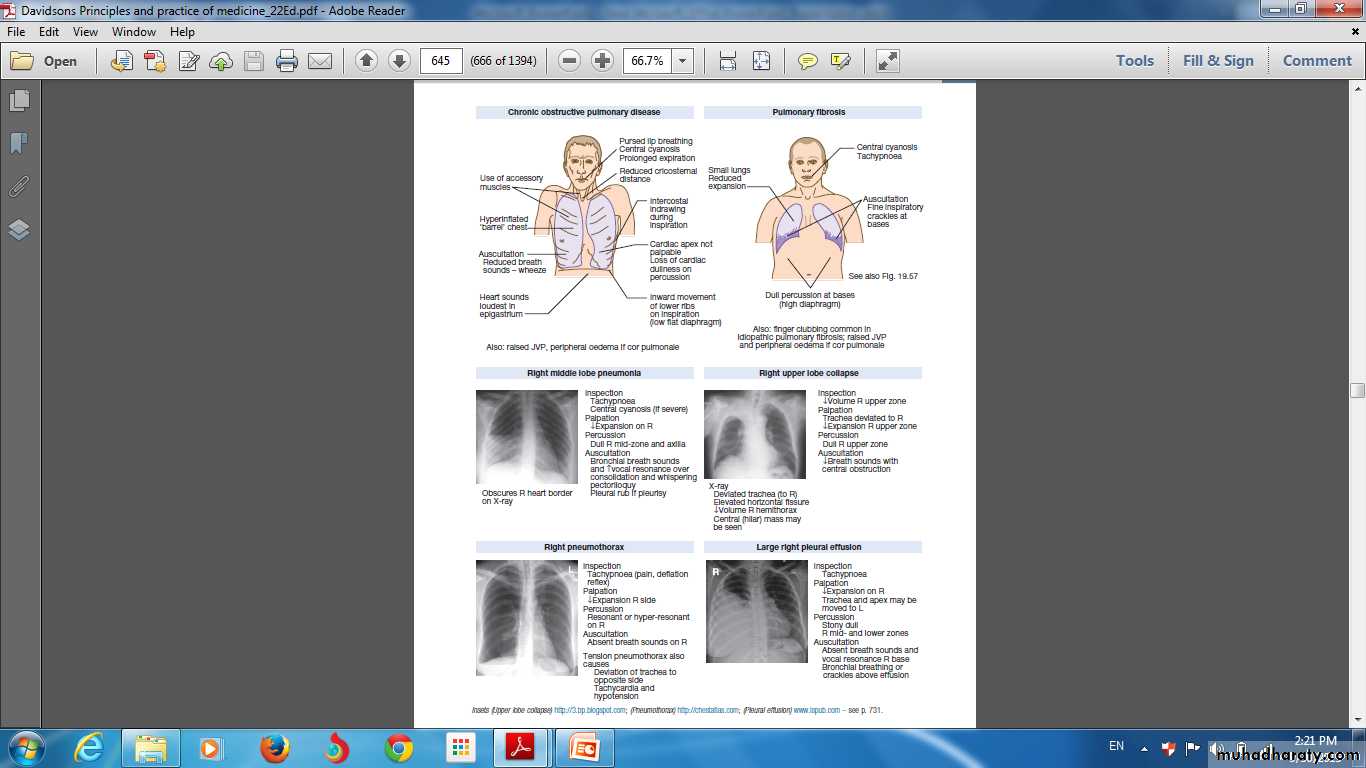
Task: Open the Page Thumbnails panel
Action: tap(19, 101)
